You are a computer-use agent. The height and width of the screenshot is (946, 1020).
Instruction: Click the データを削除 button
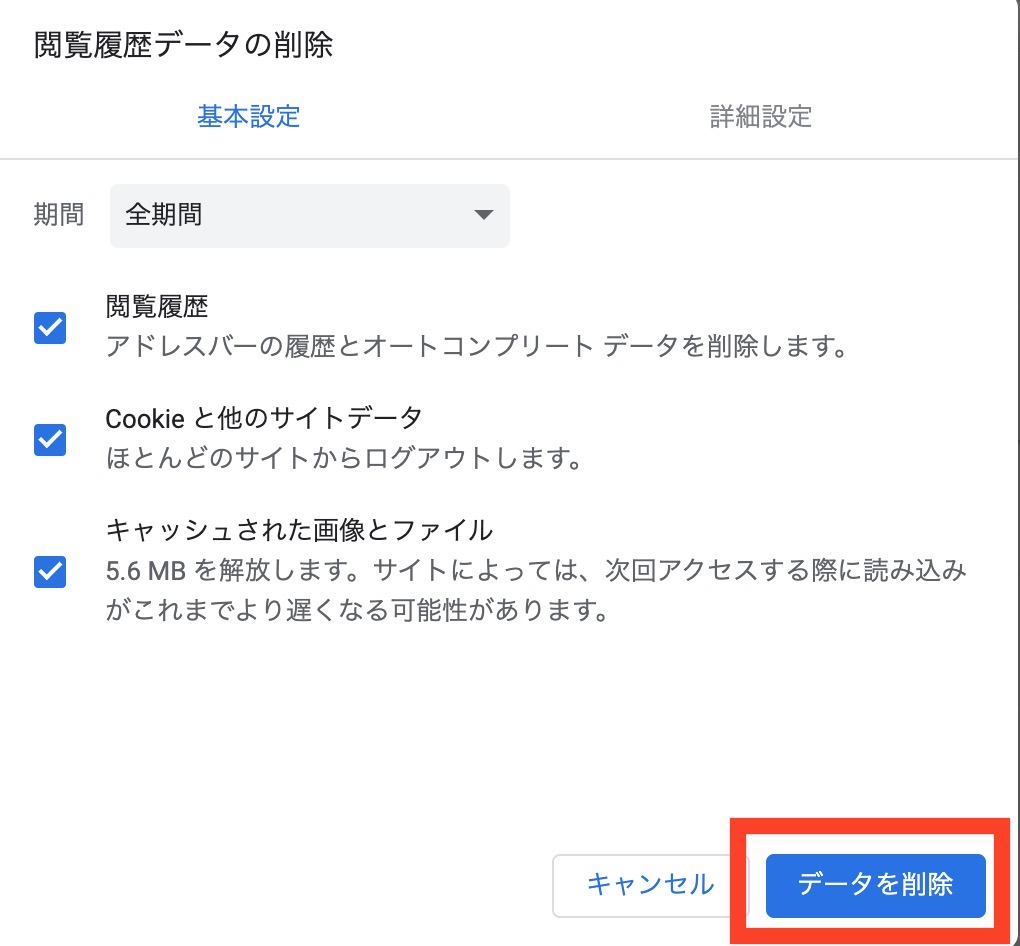click(875, 885)
